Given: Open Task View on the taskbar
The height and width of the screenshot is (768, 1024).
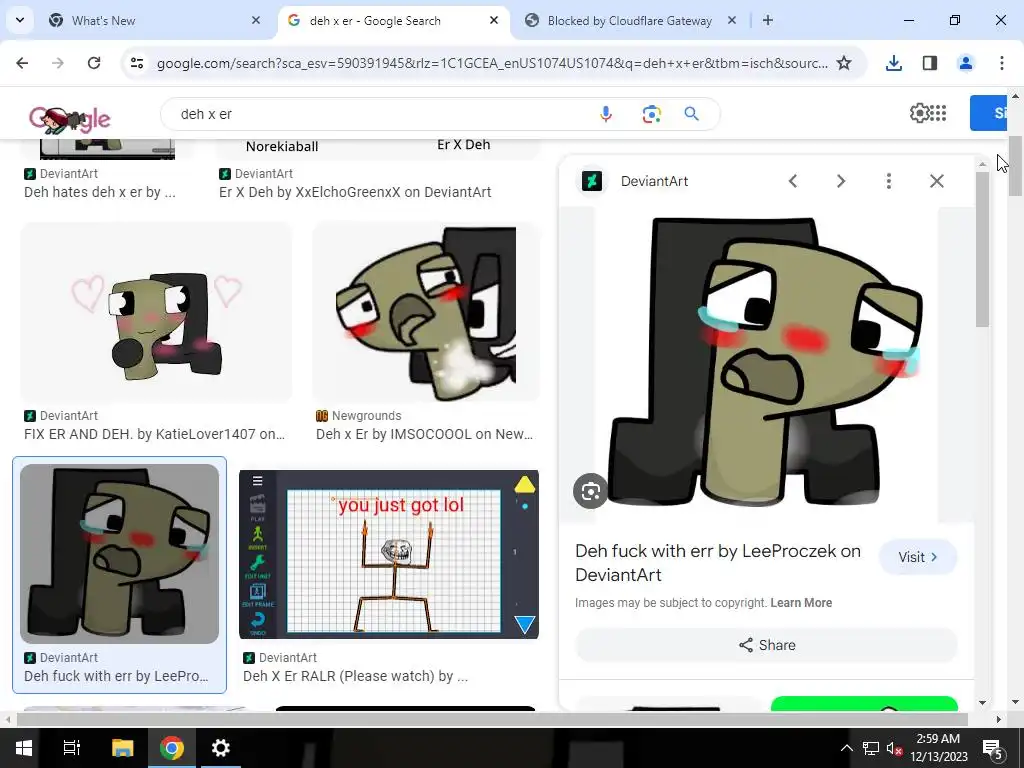Looking at the screenshot, I should [71, 748].
